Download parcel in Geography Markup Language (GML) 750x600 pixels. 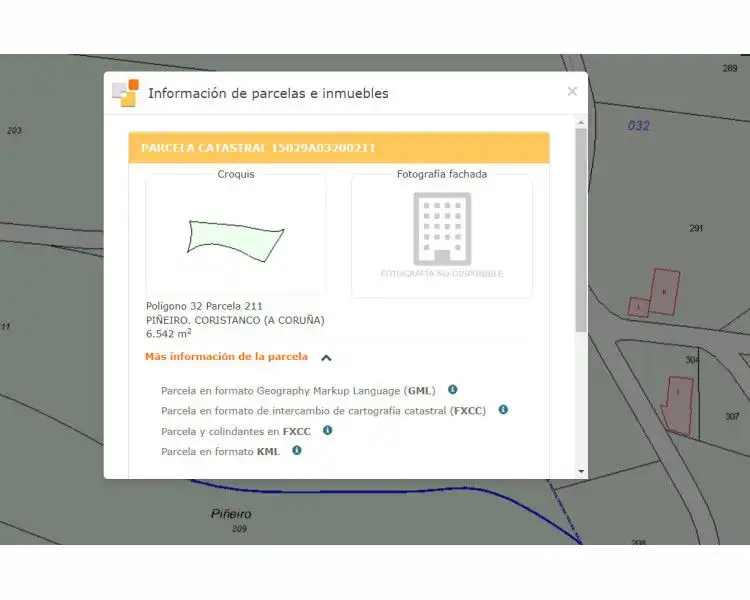pyautogui.click(x=298, y=390)
